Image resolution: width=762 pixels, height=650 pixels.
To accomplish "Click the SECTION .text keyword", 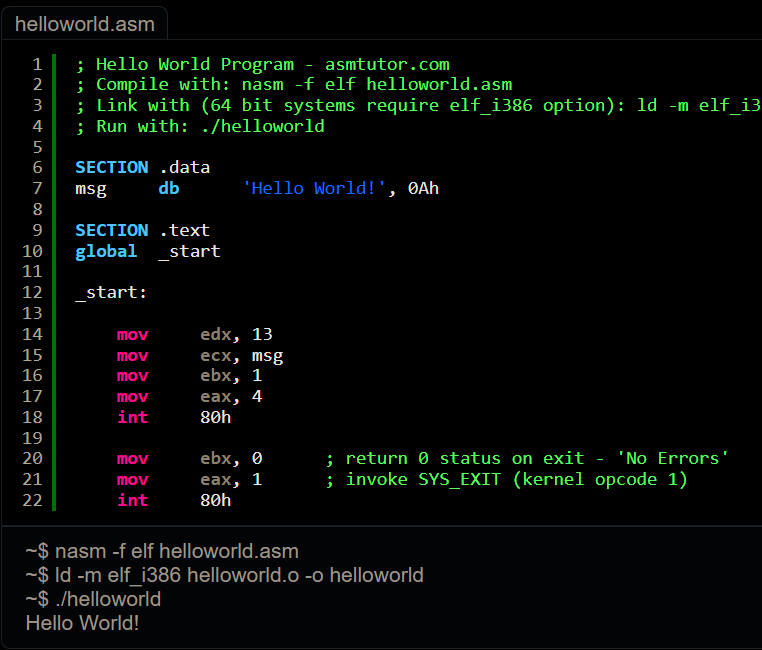I will click(111, 230).
